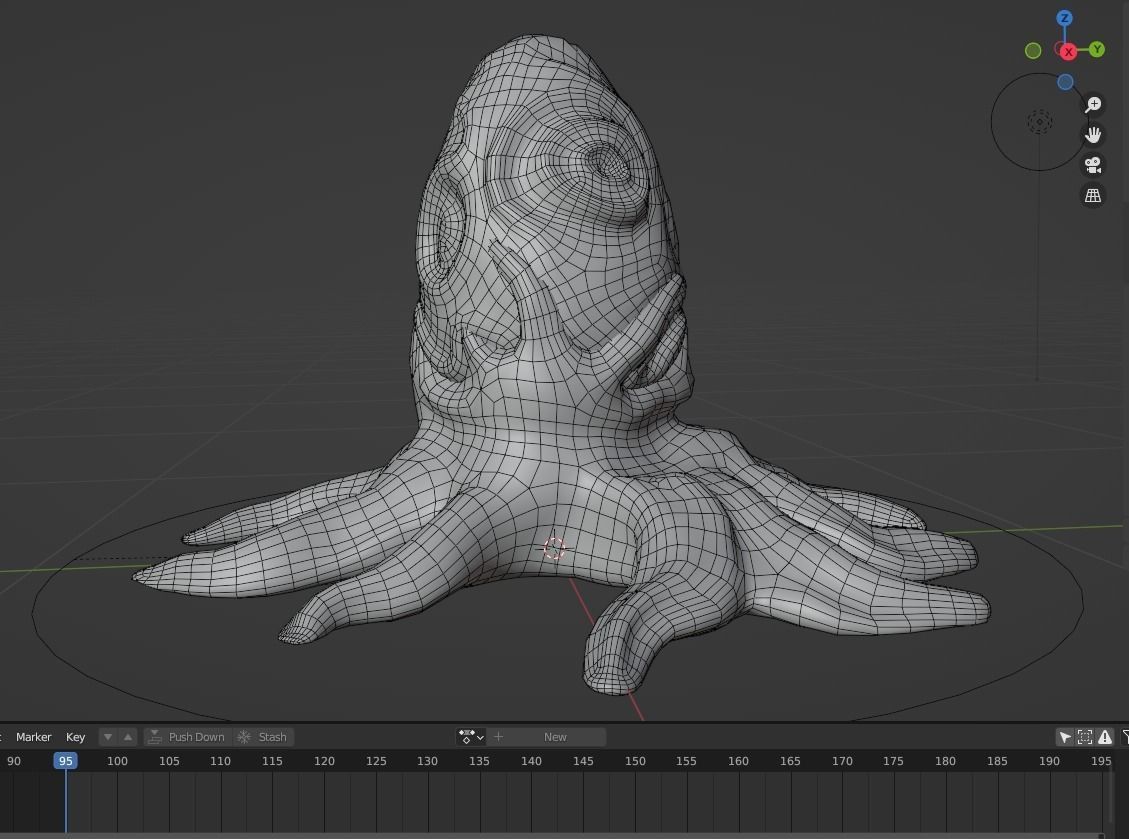Click the unlabeled green negative Y axis dot
Screen dimensions: 1129x839
click(x=1033, y=50)
